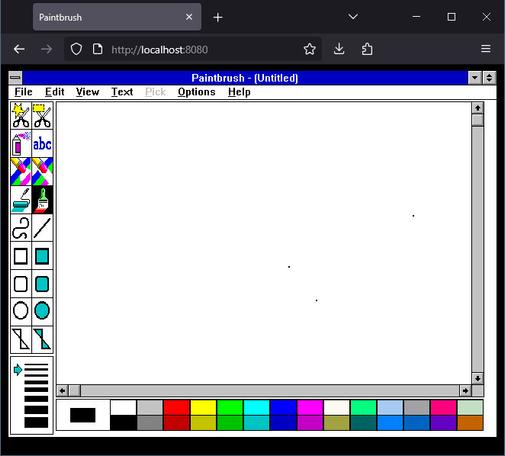Choose the dark gray color swatch
505x456 pixels.
point(150,423)
